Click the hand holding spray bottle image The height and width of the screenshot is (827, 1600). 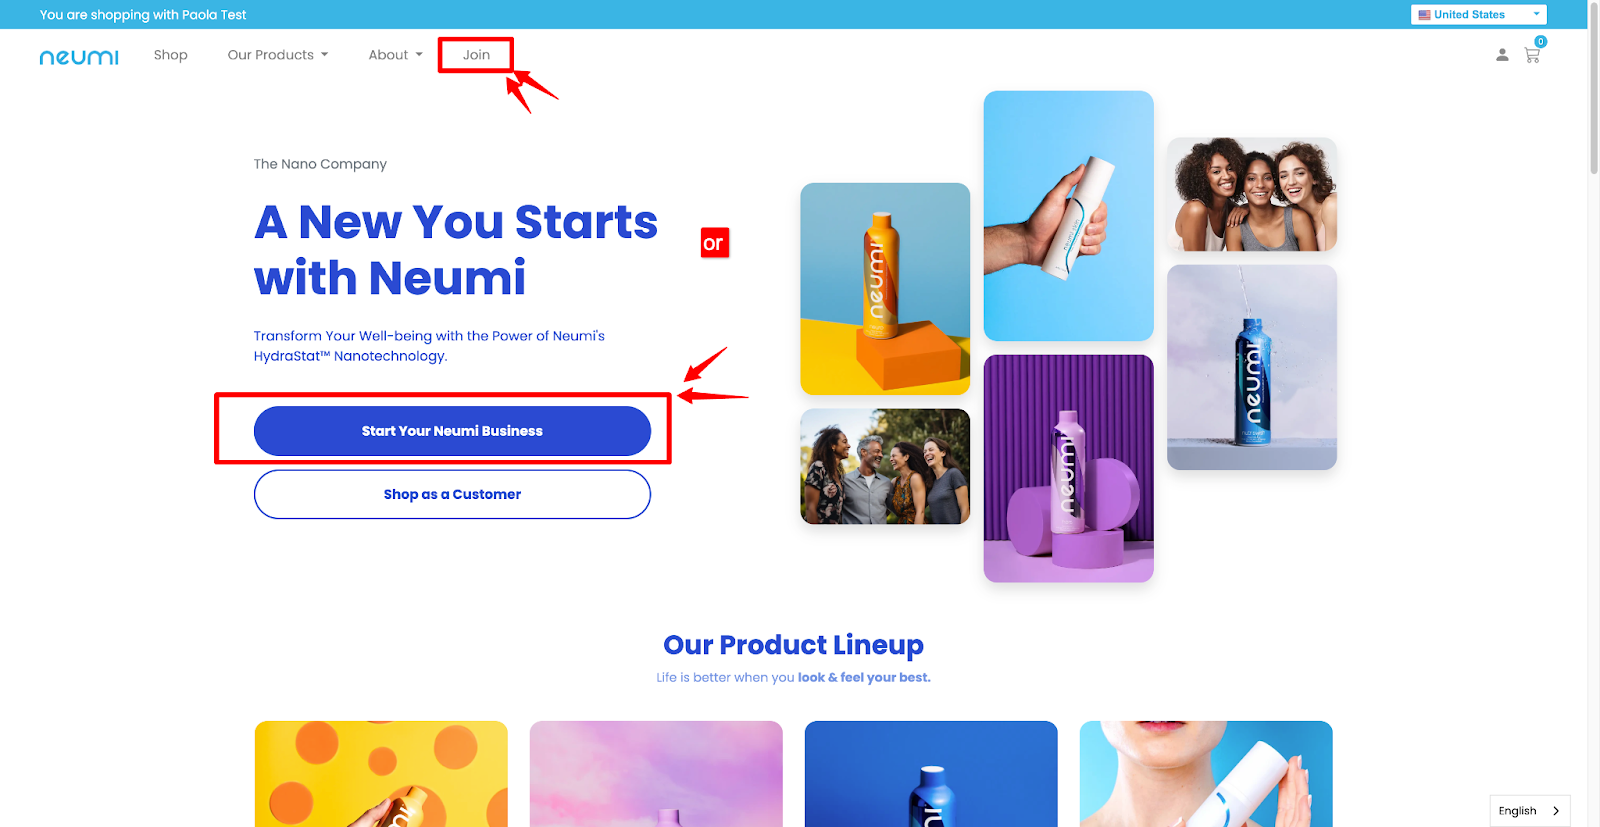1068,216
